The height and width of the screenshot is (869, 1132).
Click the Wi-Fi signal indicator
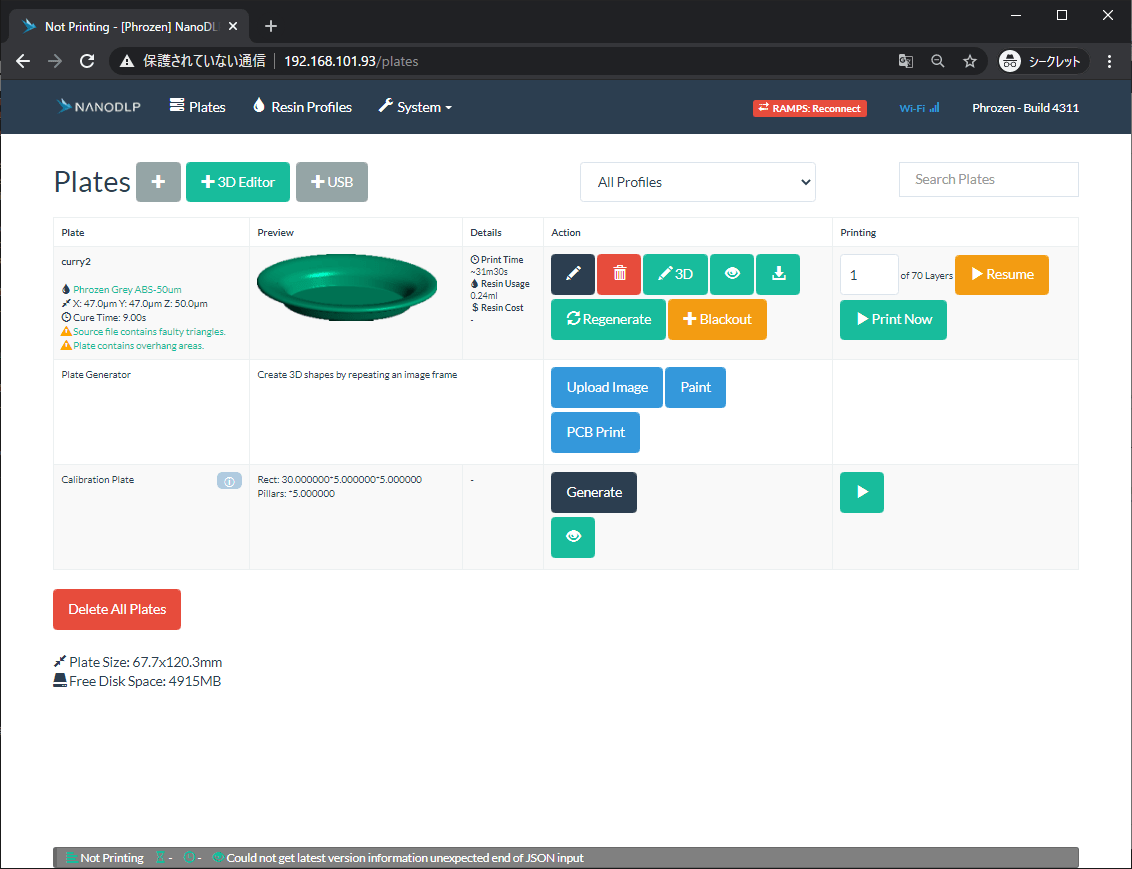pos(919,108)
